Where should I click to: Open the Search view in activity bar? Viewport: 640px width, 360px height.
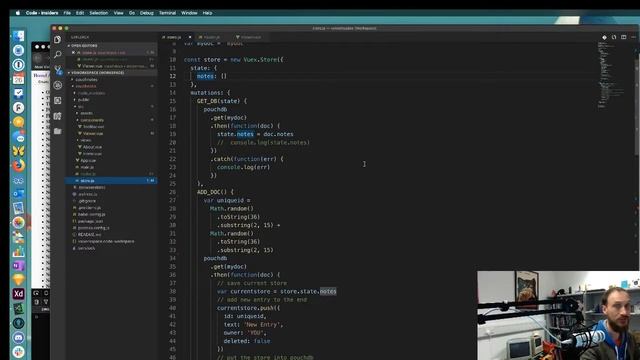(x=58, y=54)
